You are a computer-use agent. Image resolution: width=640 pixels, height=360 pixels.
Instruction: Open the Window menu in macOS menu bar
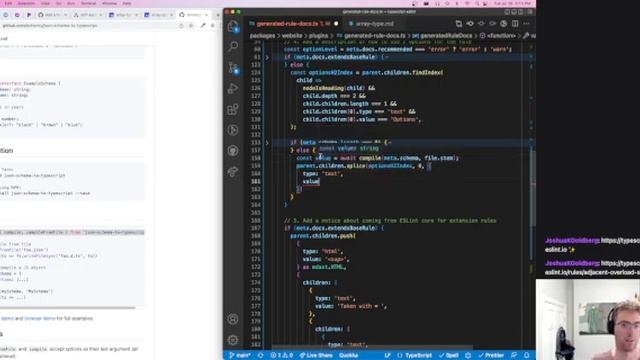[x=109, y=3]
